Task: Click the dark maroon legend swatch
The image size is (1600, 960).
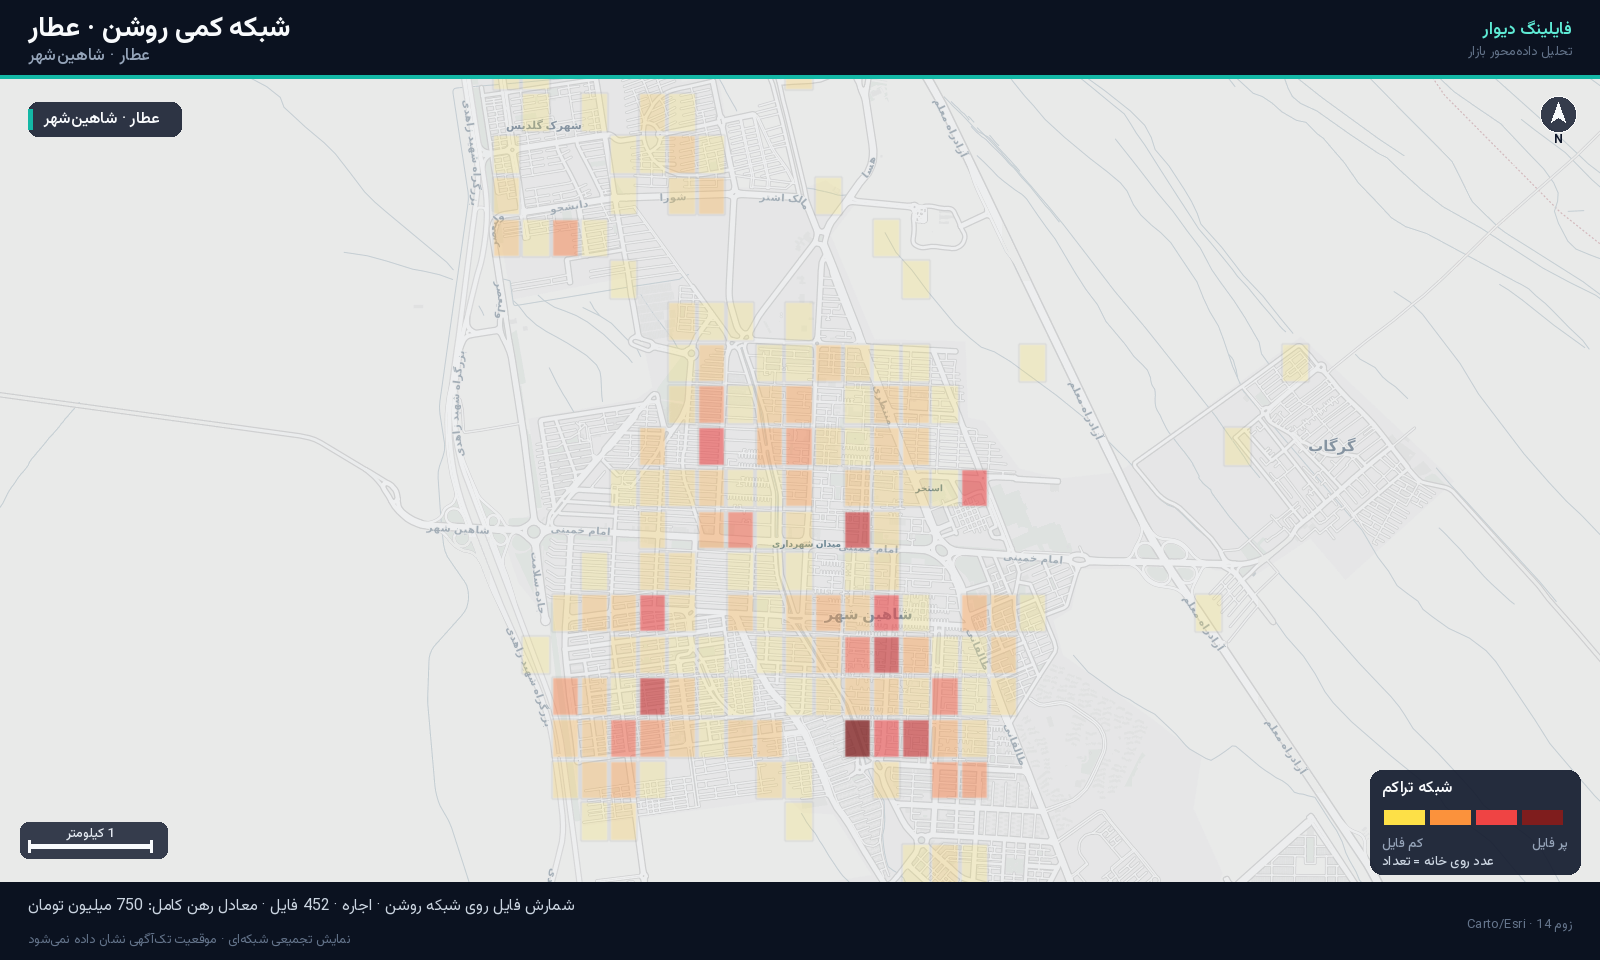Action: click(1542, 818)
